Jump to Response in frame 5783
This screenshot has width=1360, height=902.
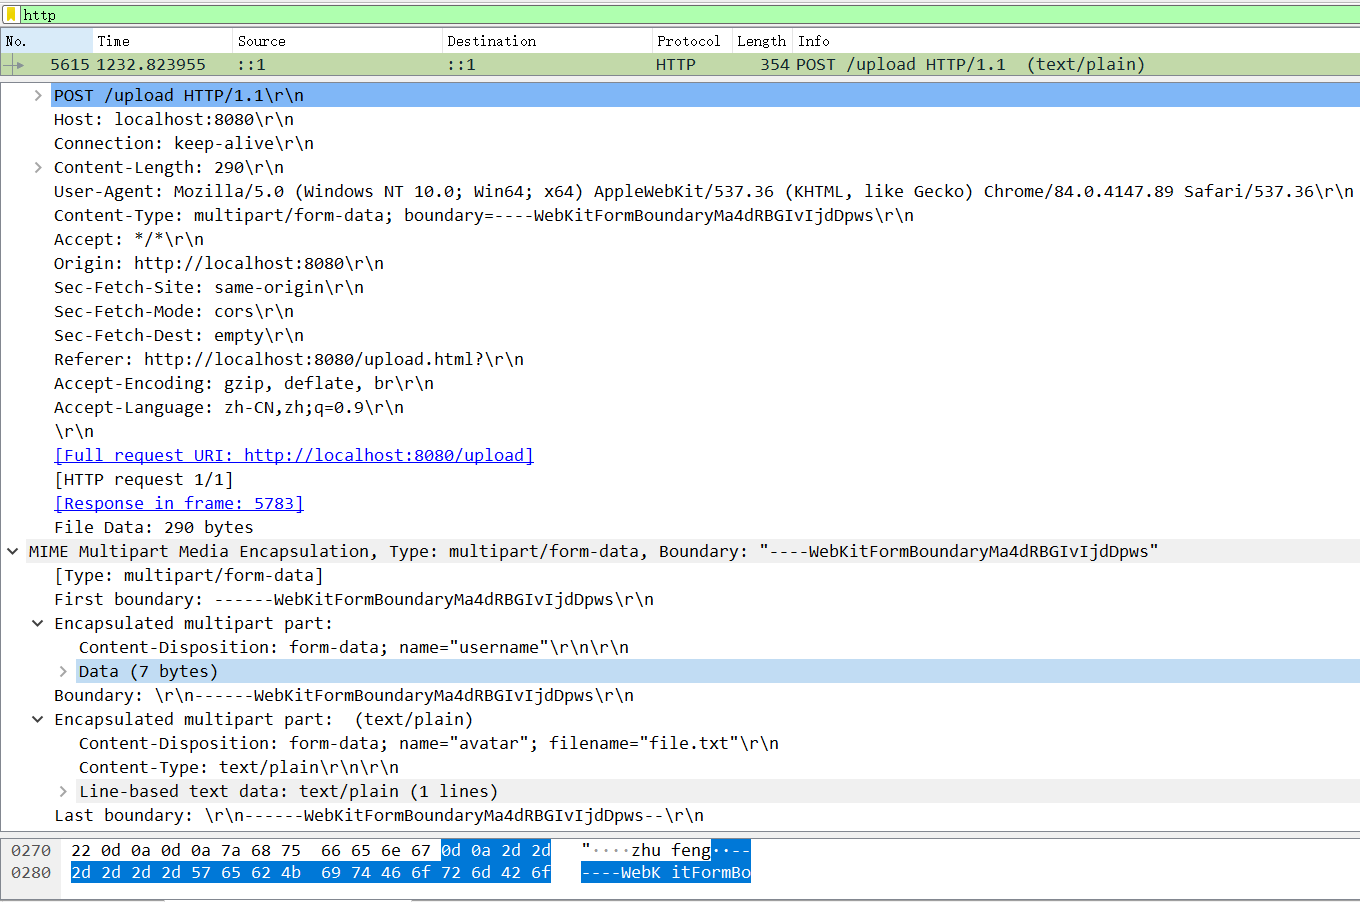coord(179,504)
